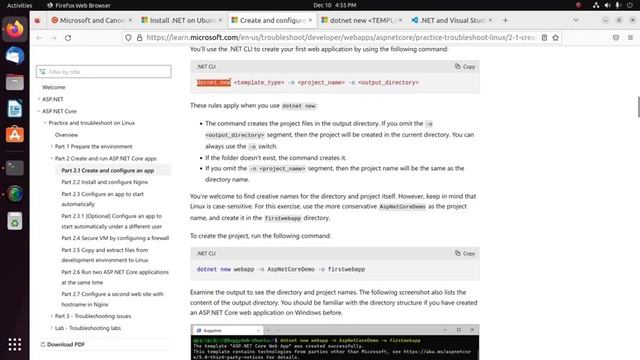This screenshot has width=640, height=360.
Task: Click the highlighted dotnet new text
Action: click(x=214, y=82)
